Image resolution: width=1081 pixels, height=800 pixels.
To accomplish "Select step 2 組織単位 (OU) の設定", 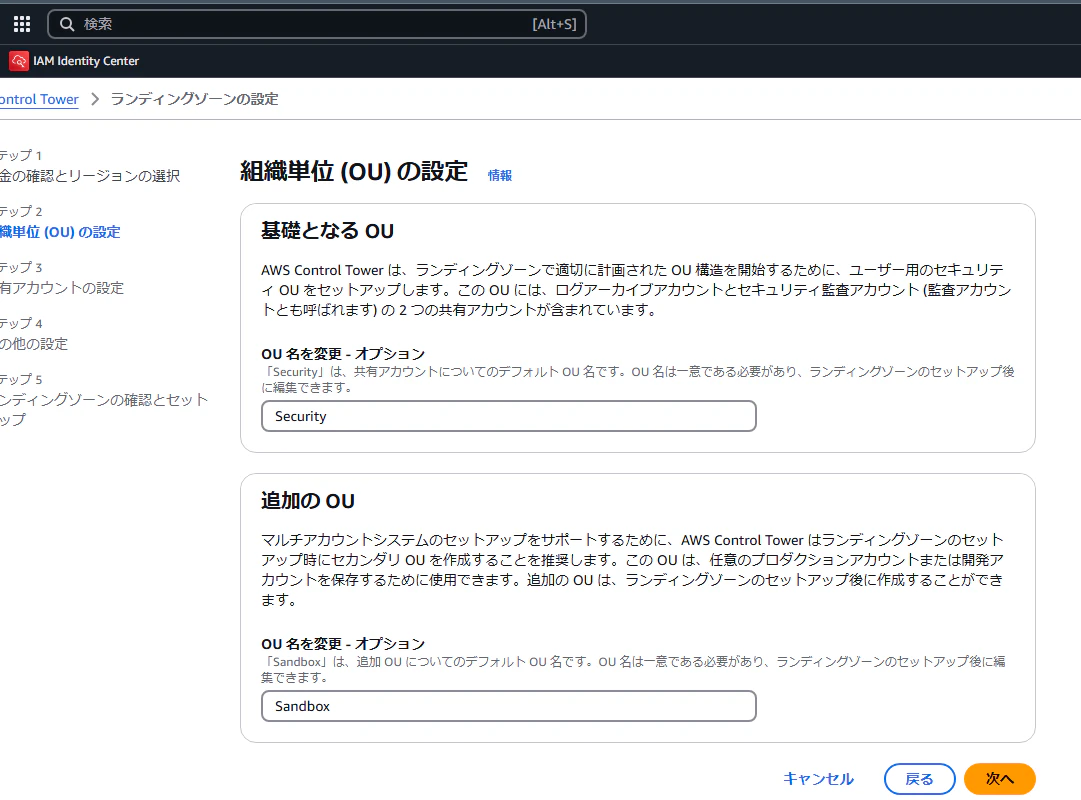I will (x=61, y=232).
